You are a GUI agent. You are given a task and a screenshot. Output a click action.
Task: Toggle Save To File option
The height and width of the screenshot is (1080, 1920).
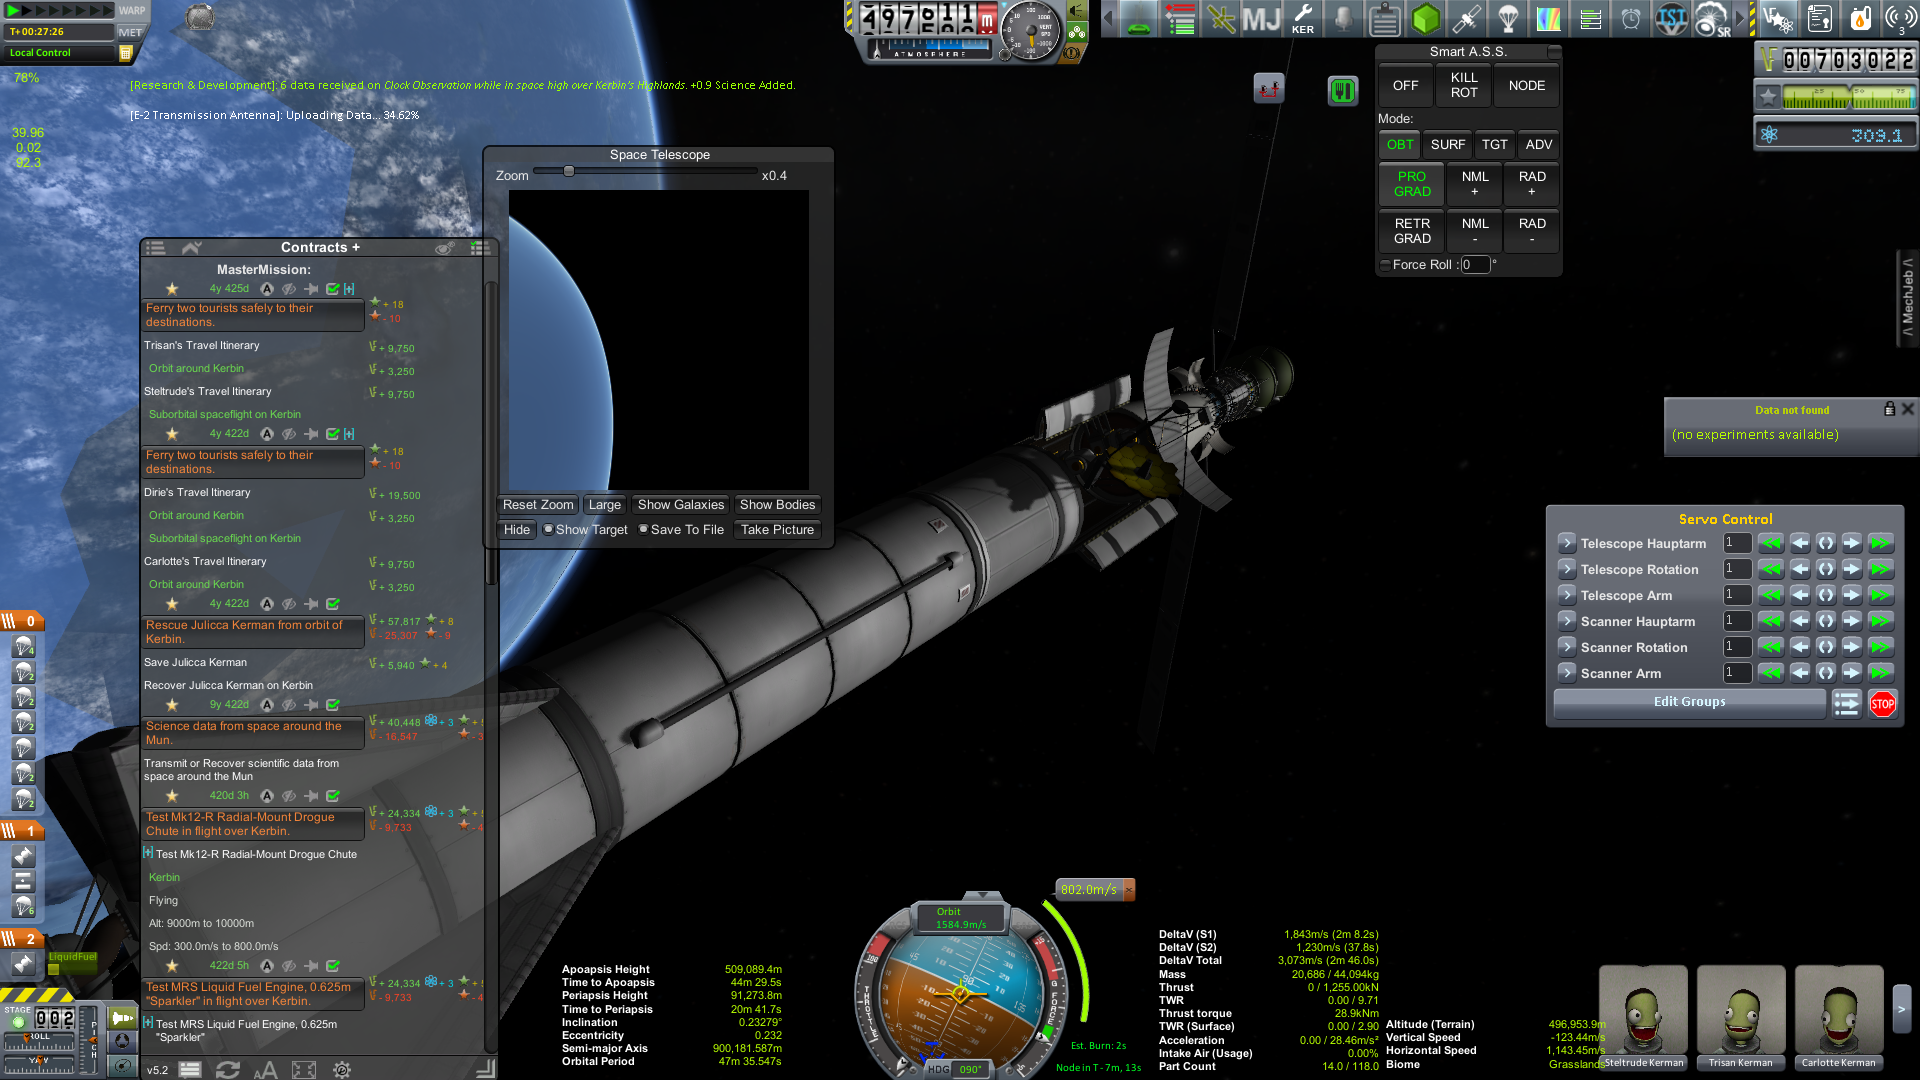tap(681, 530)
